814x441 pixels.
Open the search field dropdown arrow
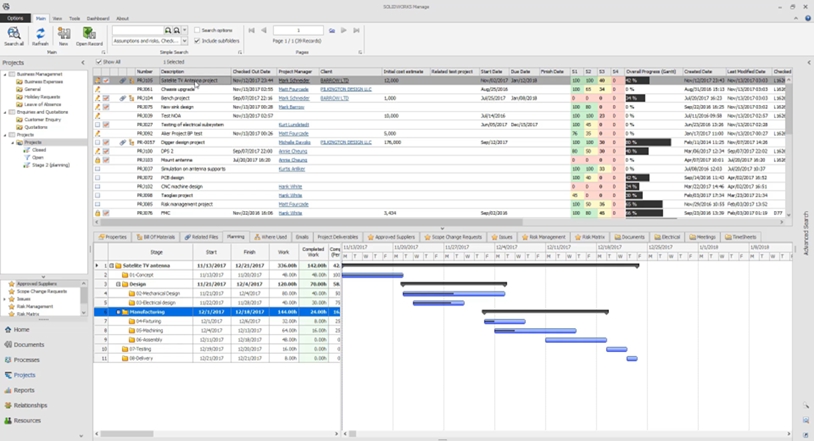[184, 31]
